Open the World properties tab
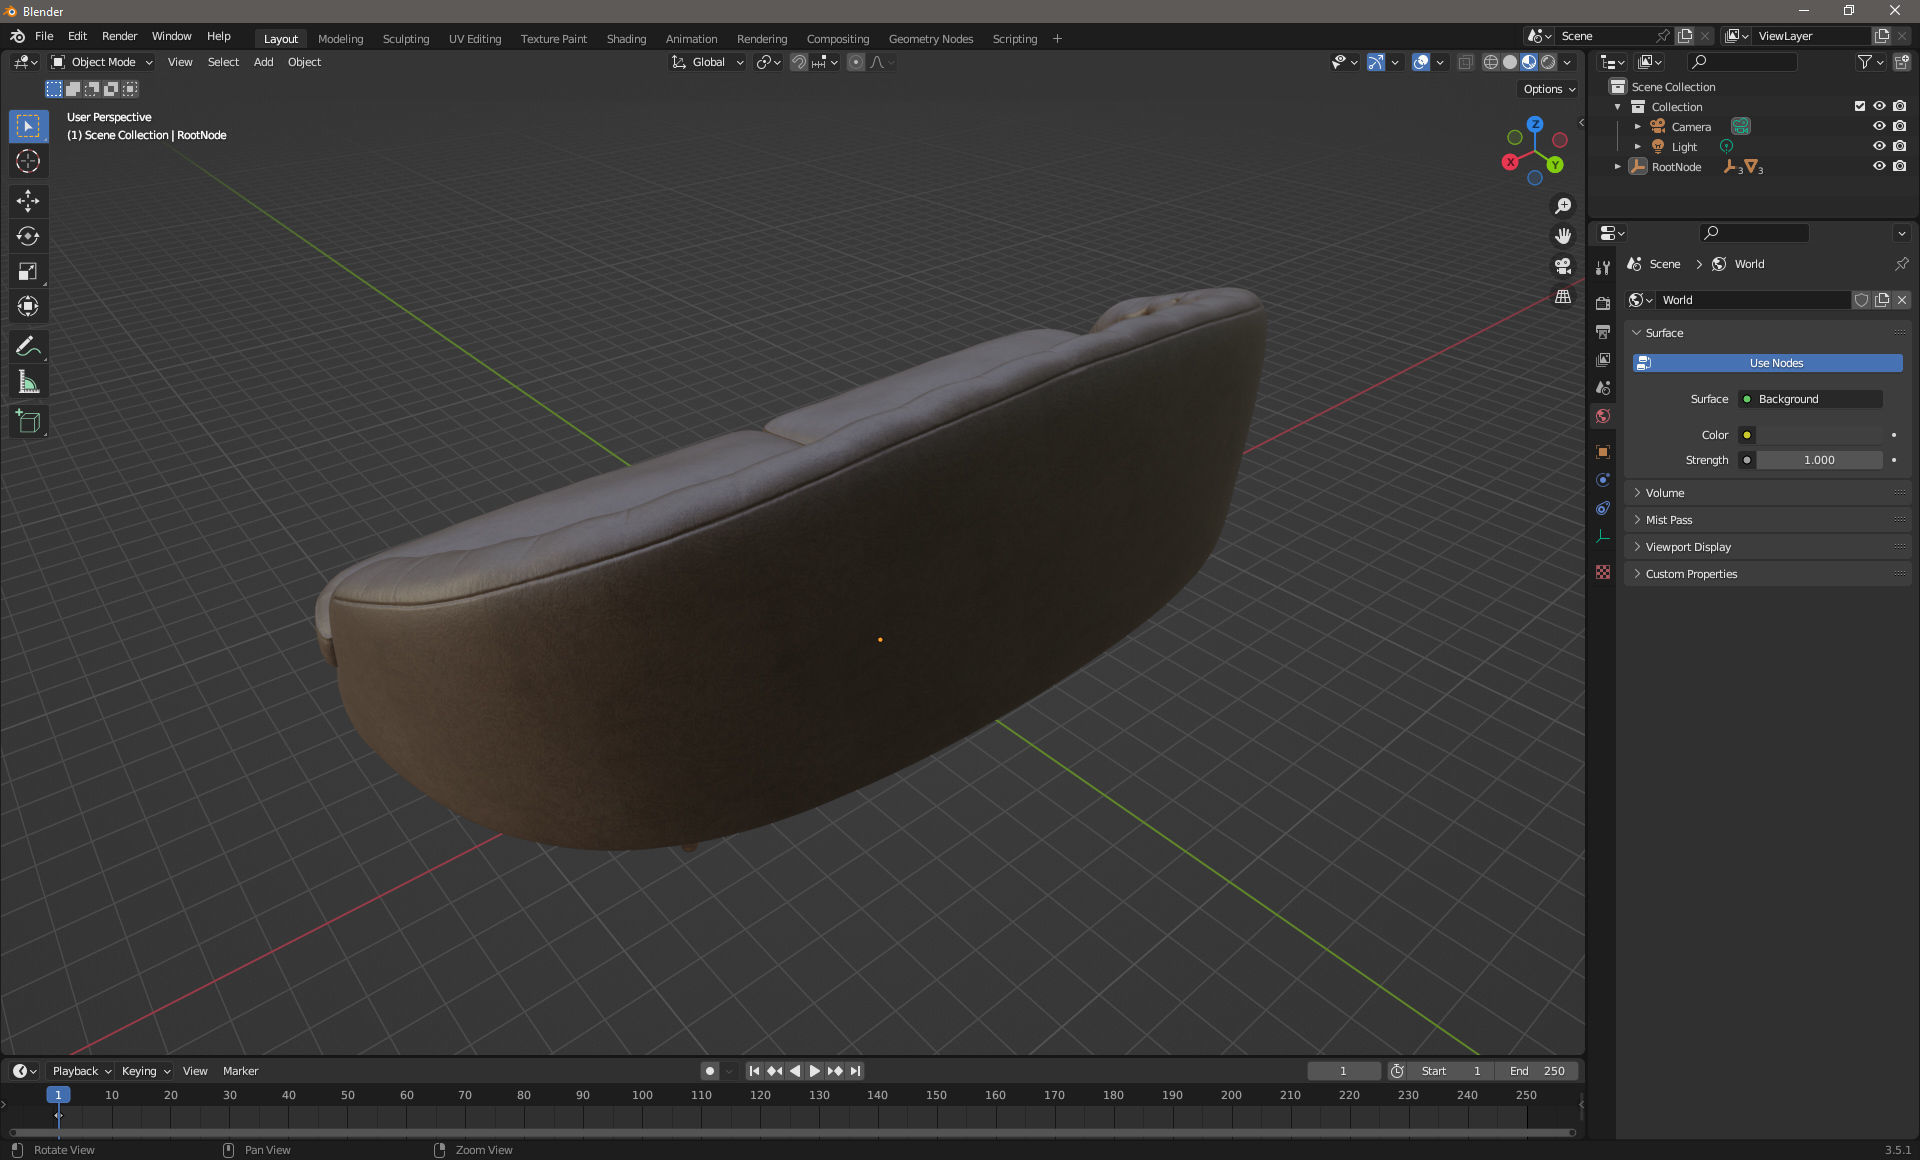Screen dimensions: 1920x1160 (x=1603, y=415)
